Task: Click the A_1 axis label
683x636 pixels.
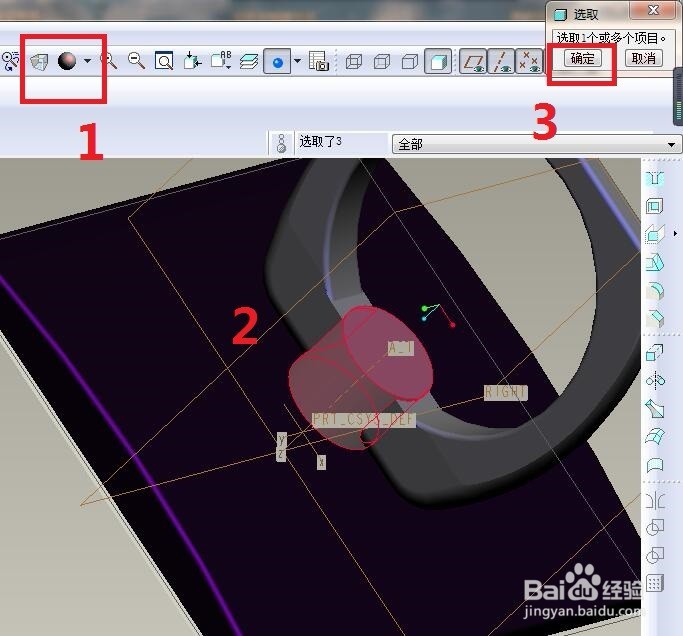Action: [400, 348]
